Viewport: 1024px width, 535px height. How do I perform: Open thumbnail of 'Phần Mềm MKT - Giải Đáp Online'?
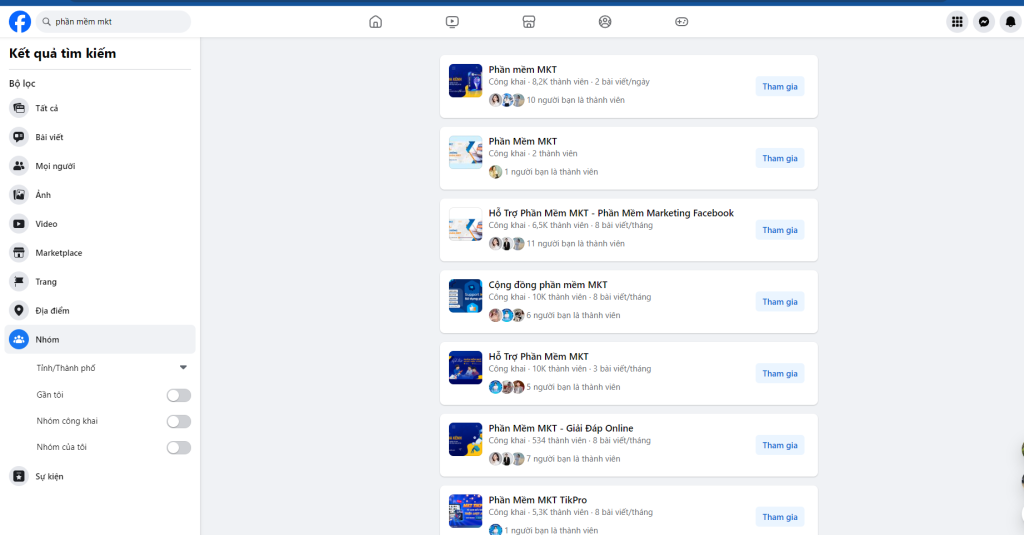coord(466,439)
